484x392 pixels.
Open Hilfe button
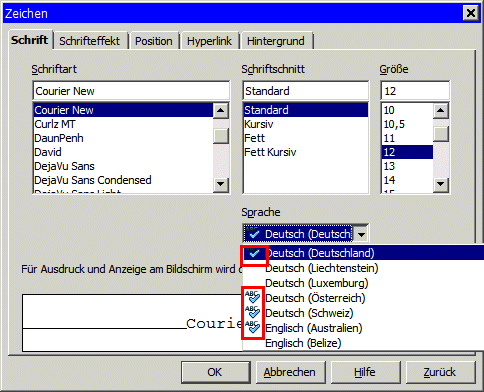365,372
